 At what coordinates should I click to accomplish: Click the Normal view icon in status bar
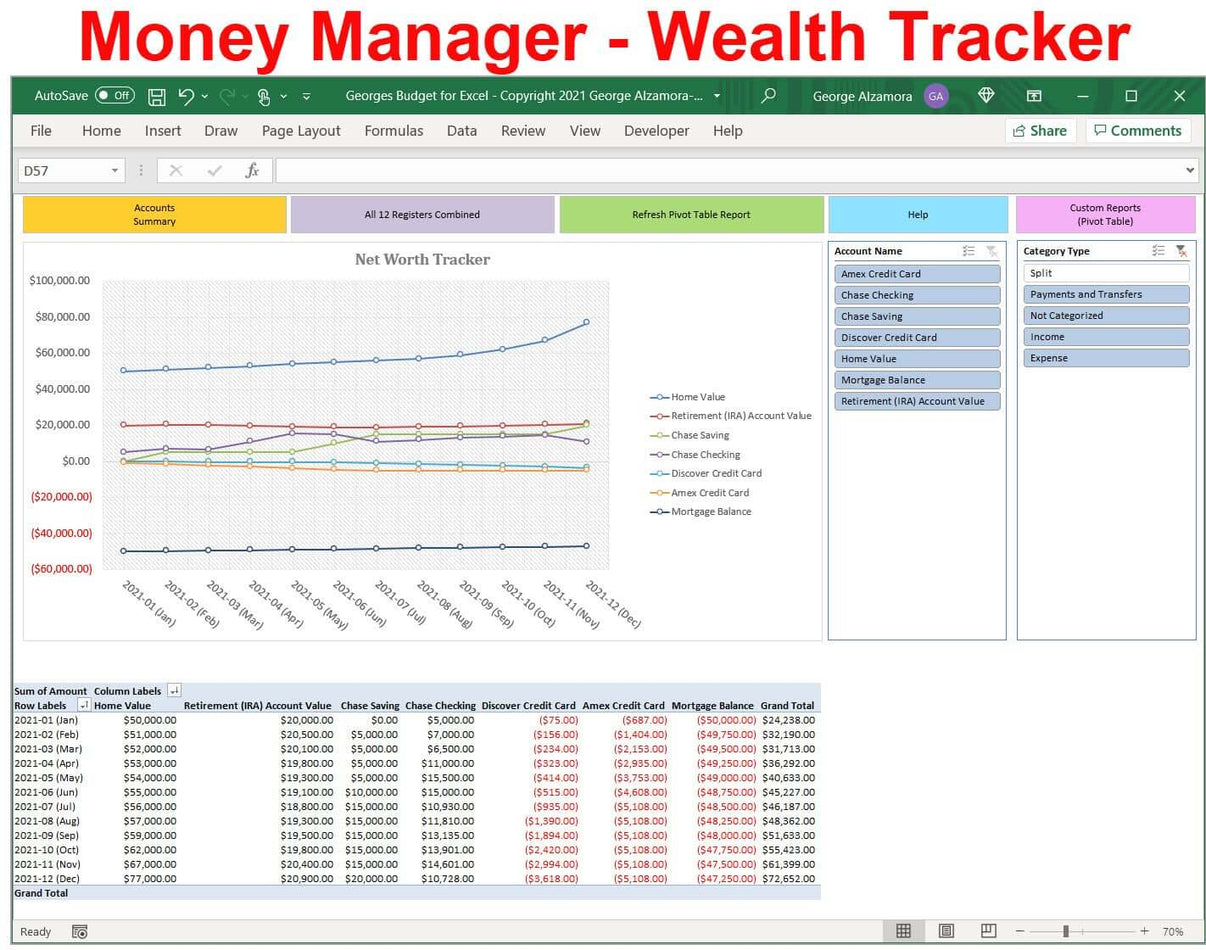point(904,931)
